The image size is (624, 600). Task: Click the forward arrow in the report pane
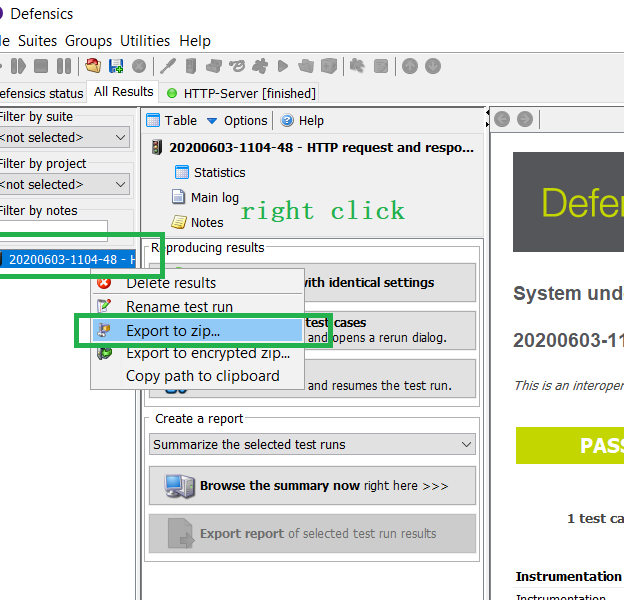(x=525, y=119)
